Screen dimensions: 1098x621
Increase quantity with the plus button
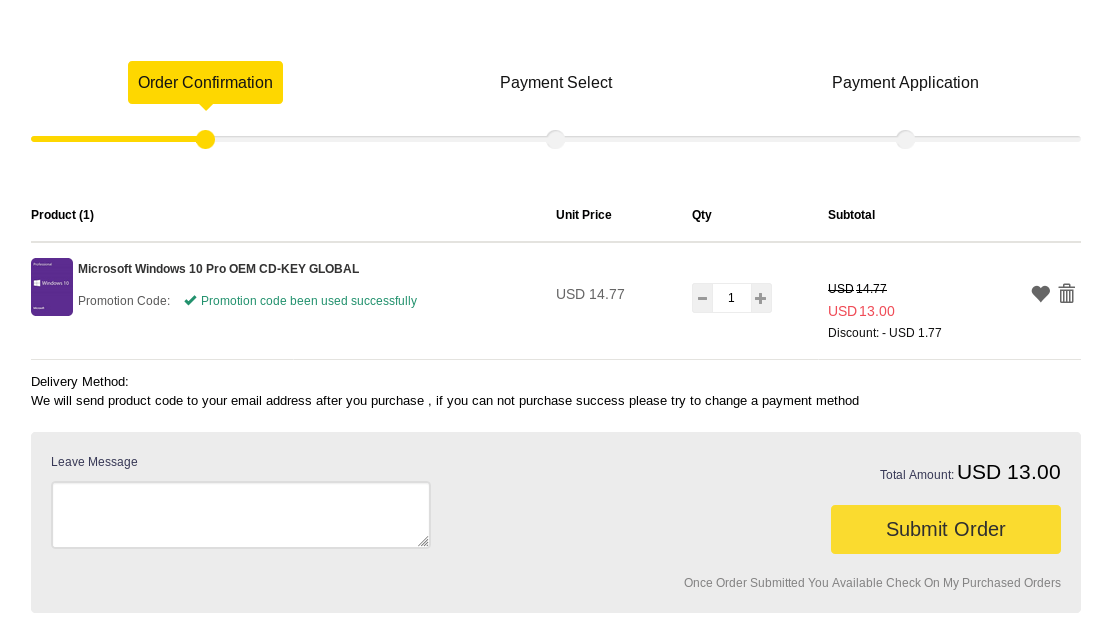pyautogui.click(x=760, y=298)
